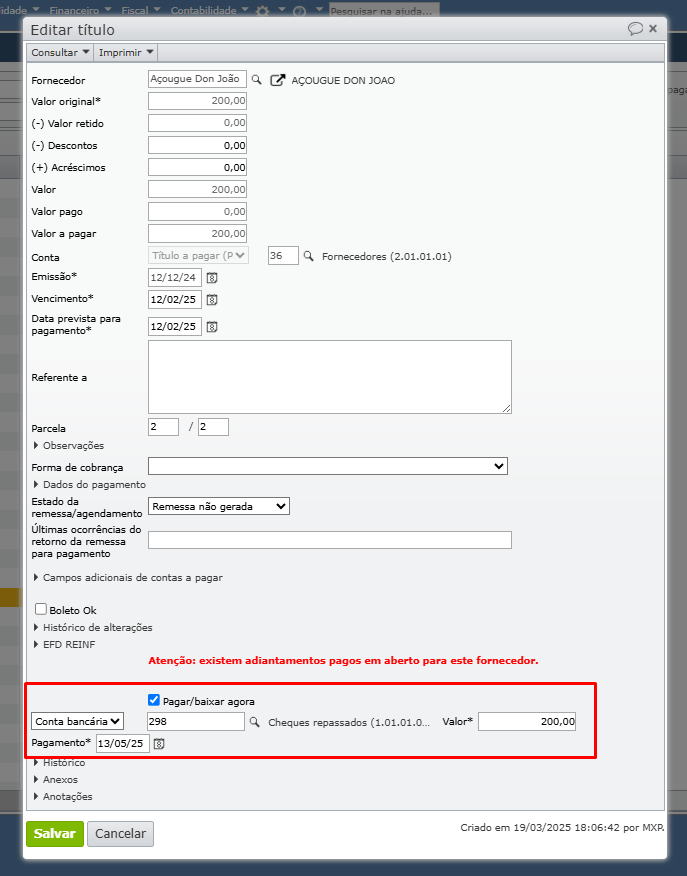Click the Descontos input field
This screenshot has height=876, width=687.
point(197,145)
